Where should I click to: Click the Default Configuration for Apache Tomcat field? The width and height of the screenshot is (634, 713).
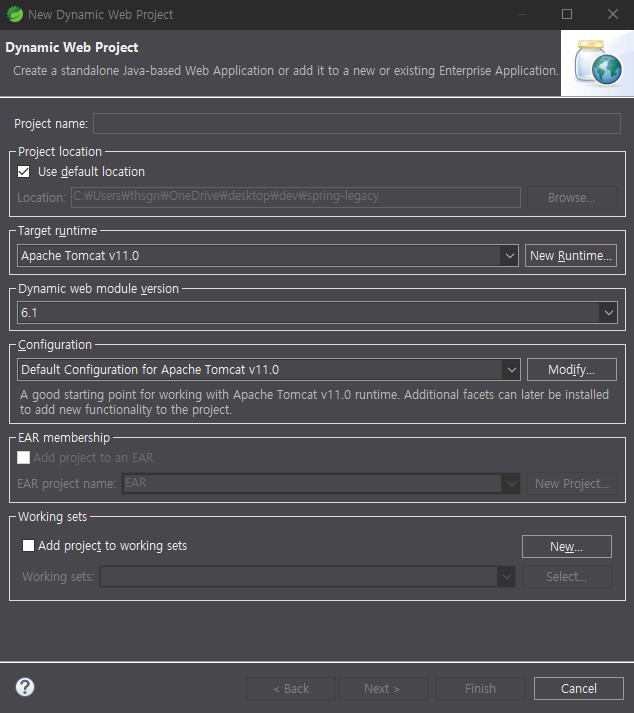point(258,370)
